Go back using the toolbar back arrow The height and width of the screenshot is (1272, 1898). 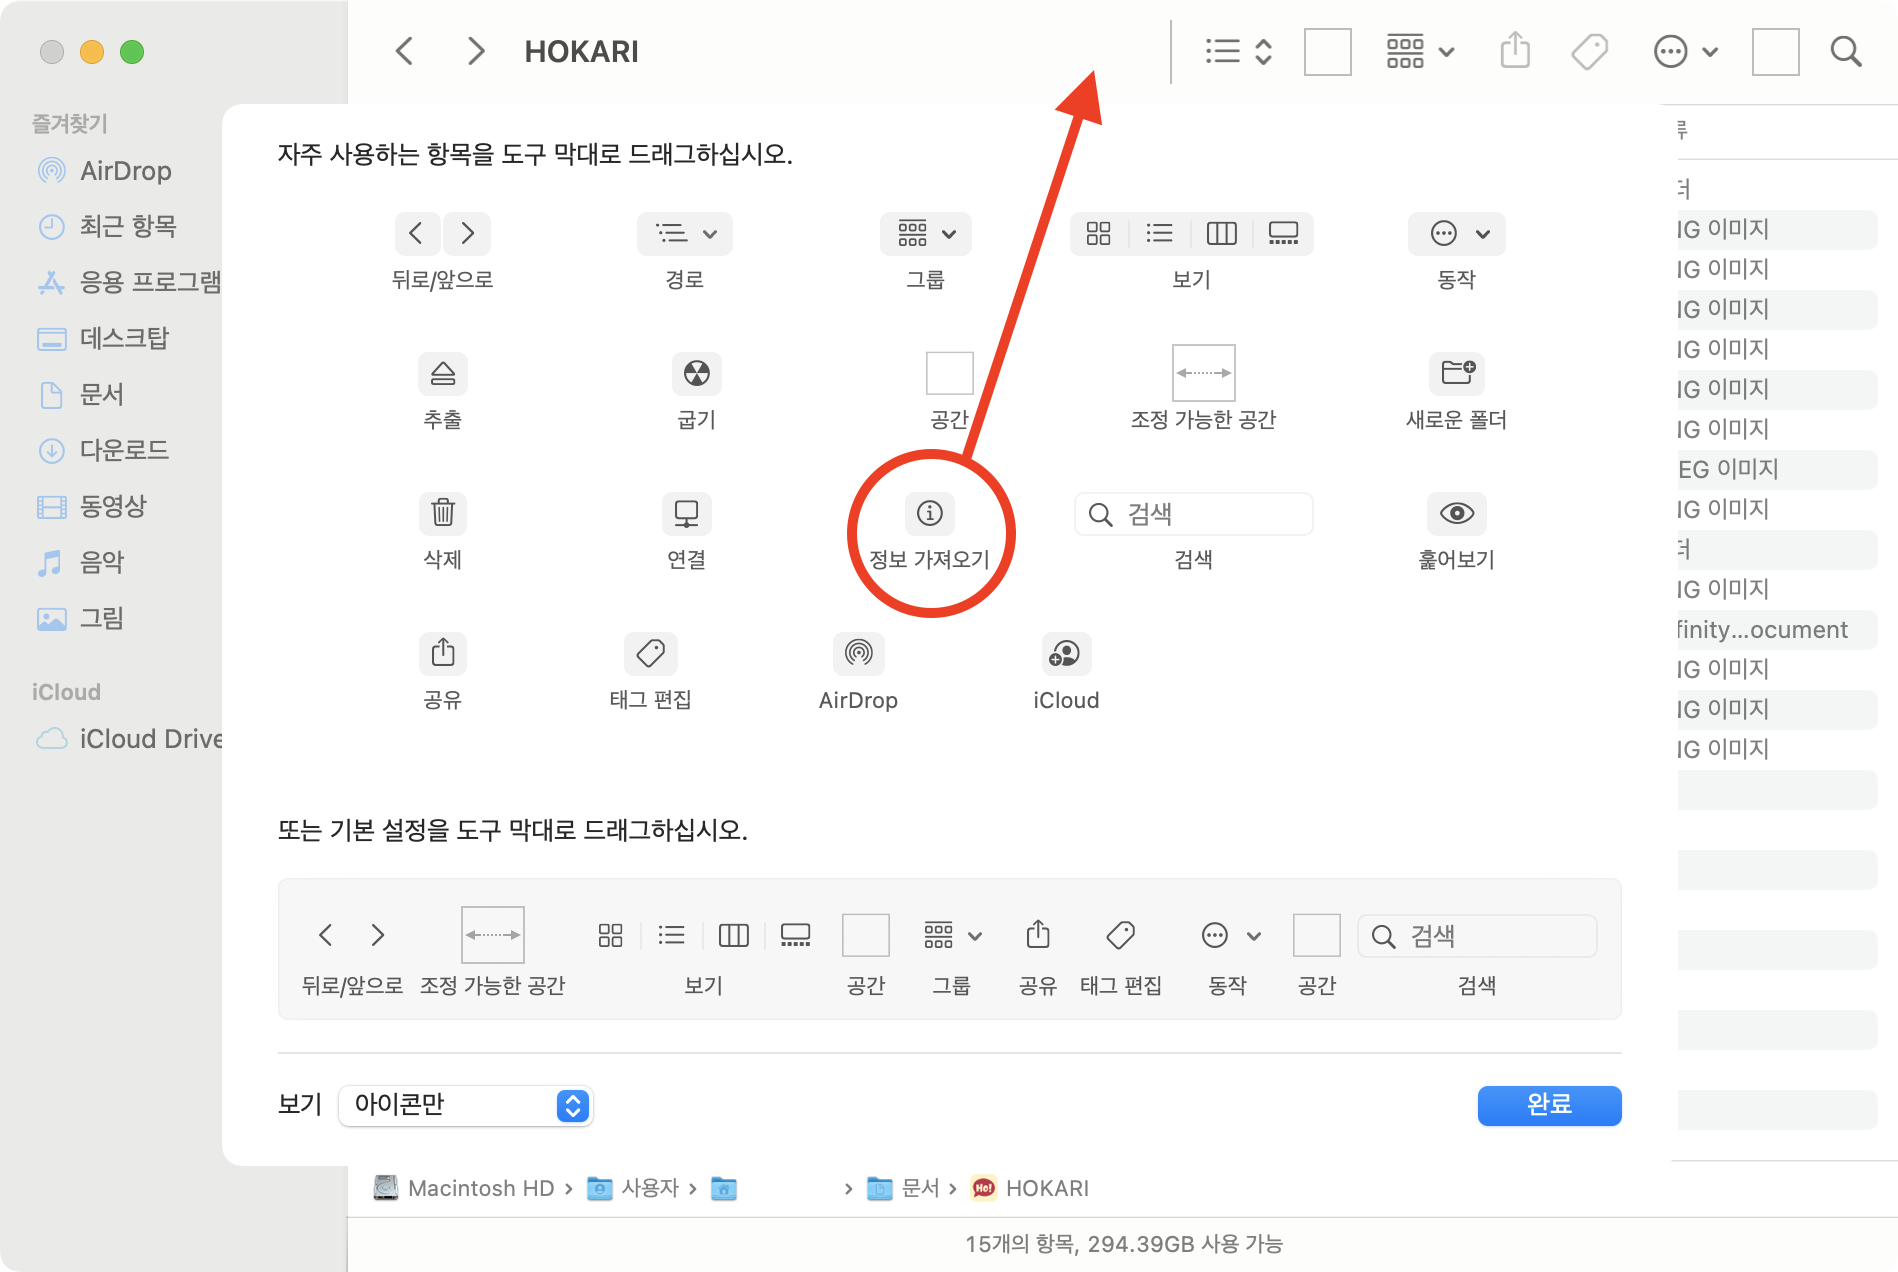coord(404,51)
